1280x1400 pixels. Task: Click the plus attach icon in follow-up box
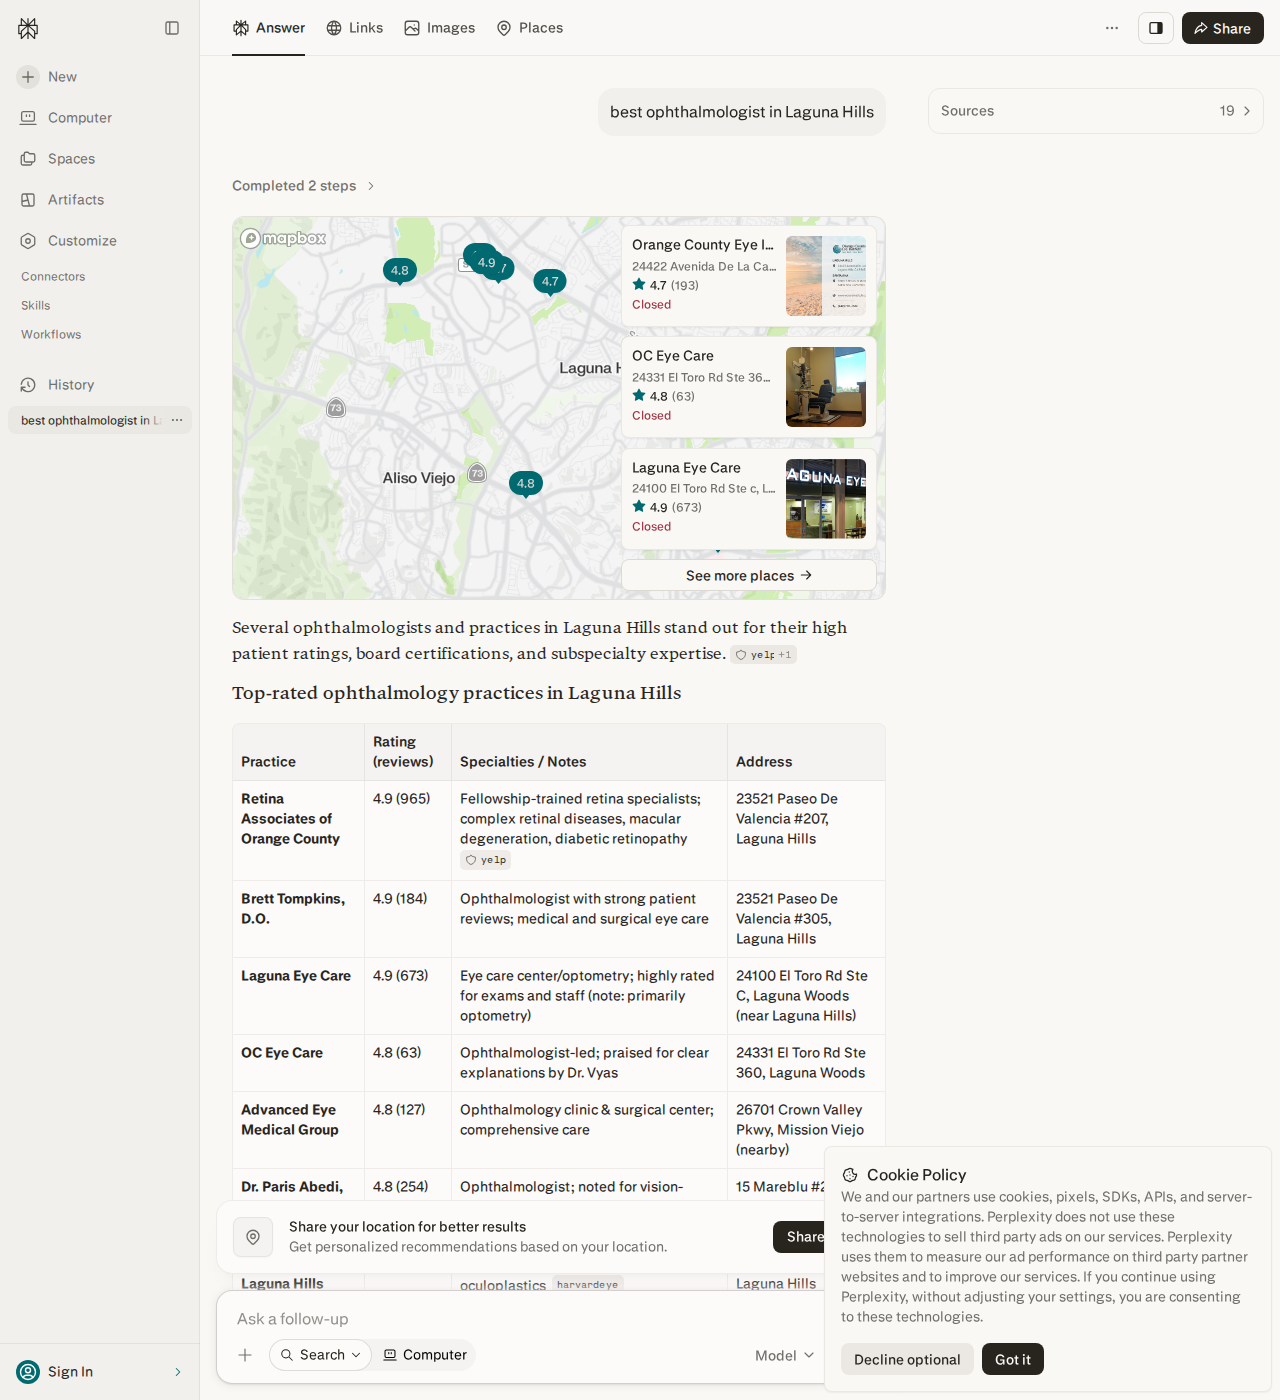245,1355
